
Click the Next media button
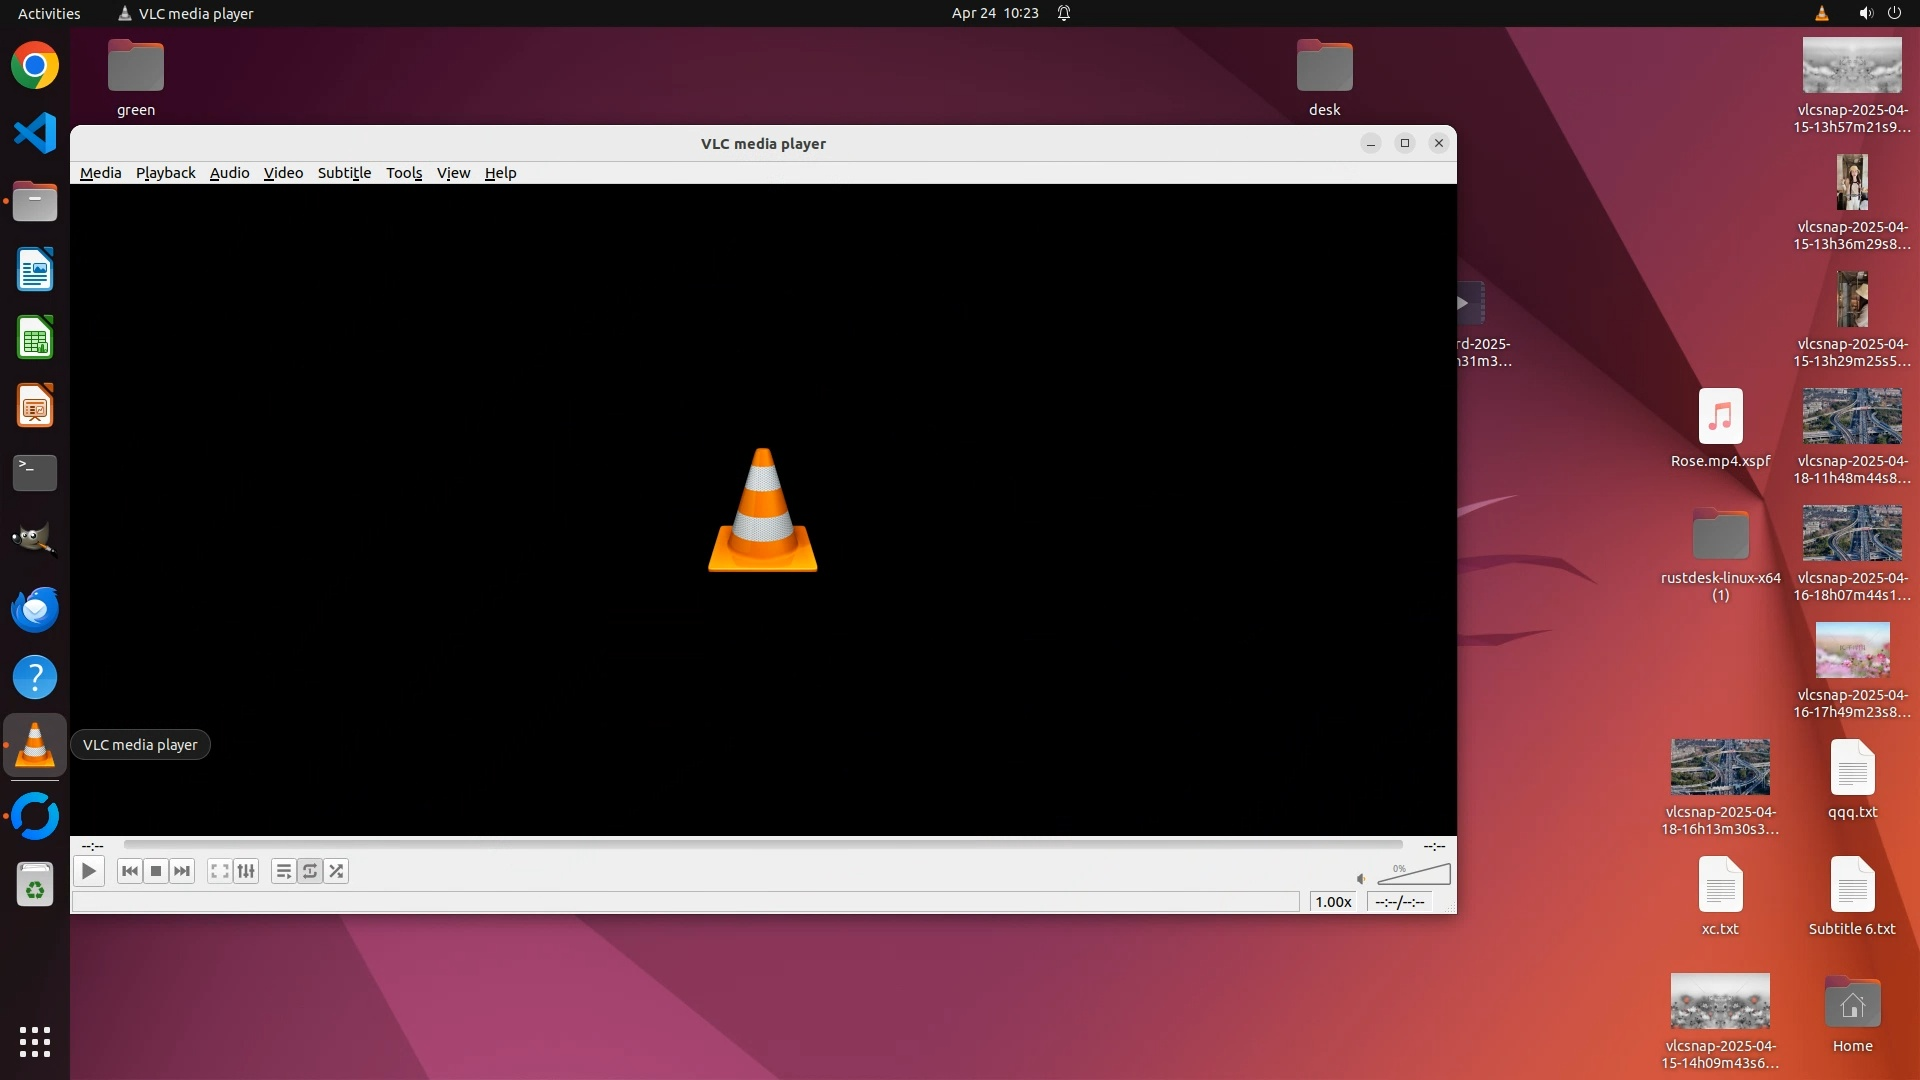(x=182, y=871)
